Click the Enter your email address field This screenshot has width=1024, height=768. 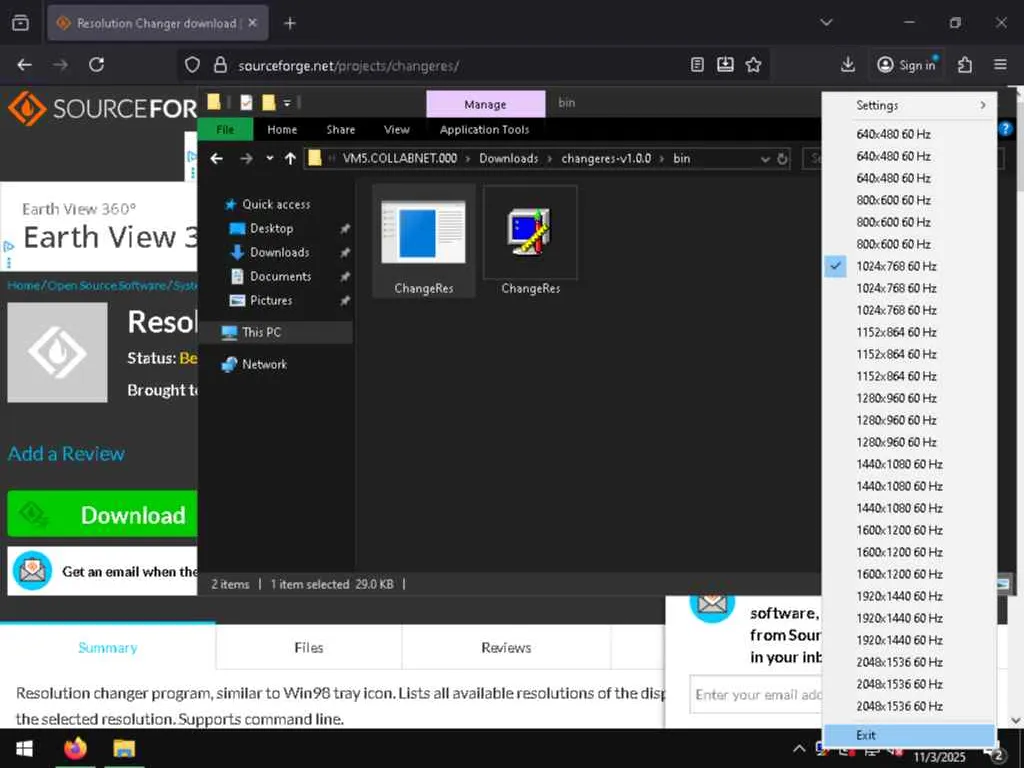point(756,694)
